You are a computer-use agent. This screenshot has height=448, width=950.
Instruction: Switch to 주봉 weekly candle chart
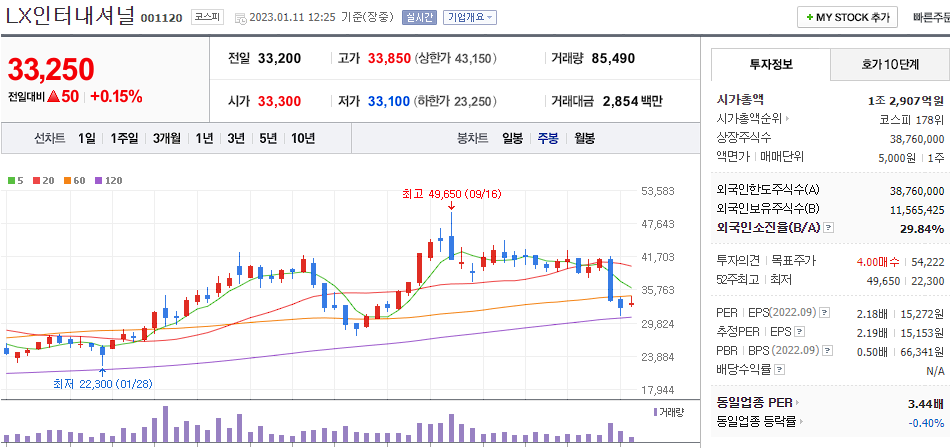pos(548,138)
